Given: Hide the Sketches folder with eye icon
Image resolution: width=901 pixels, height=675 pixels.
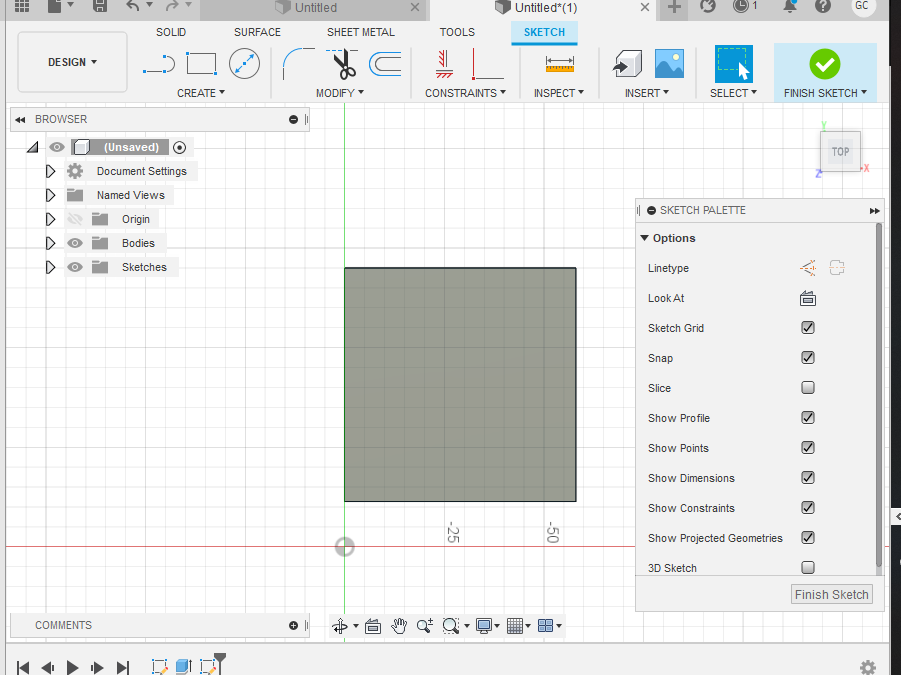Looking at the screenshot, I should 75,267.
